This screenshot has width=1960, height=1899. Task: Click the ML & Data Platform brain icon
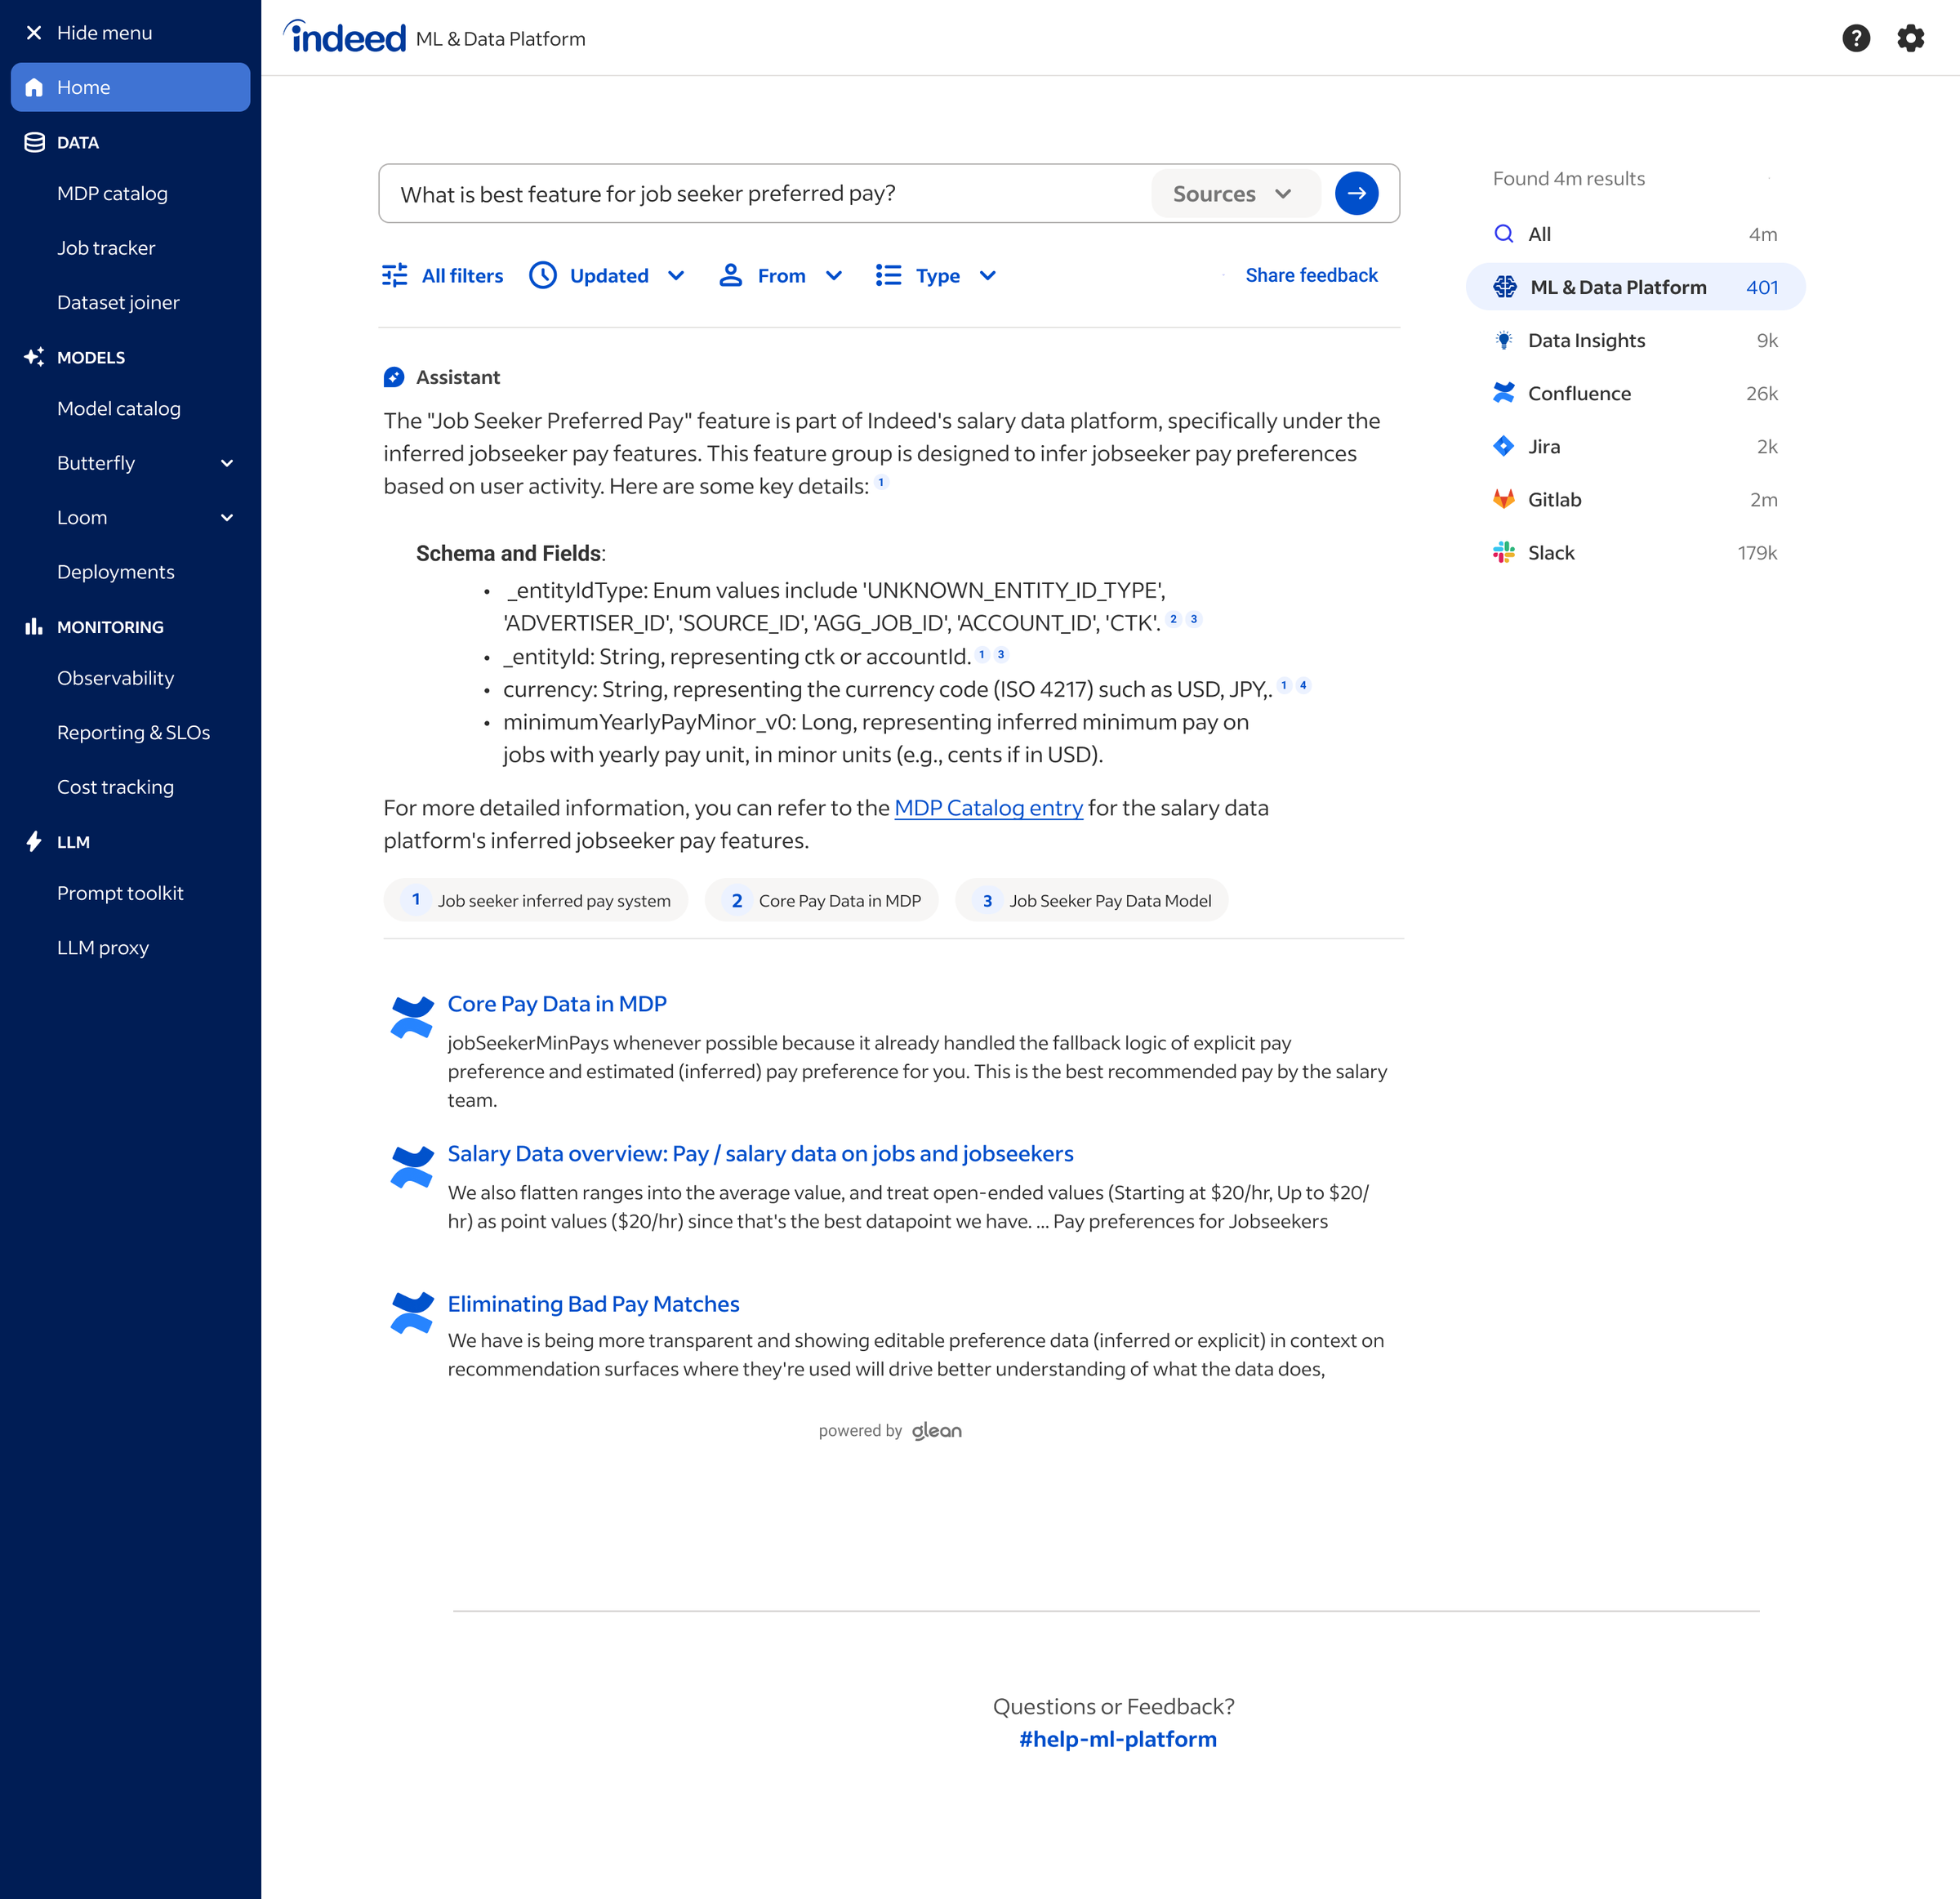1504,287
